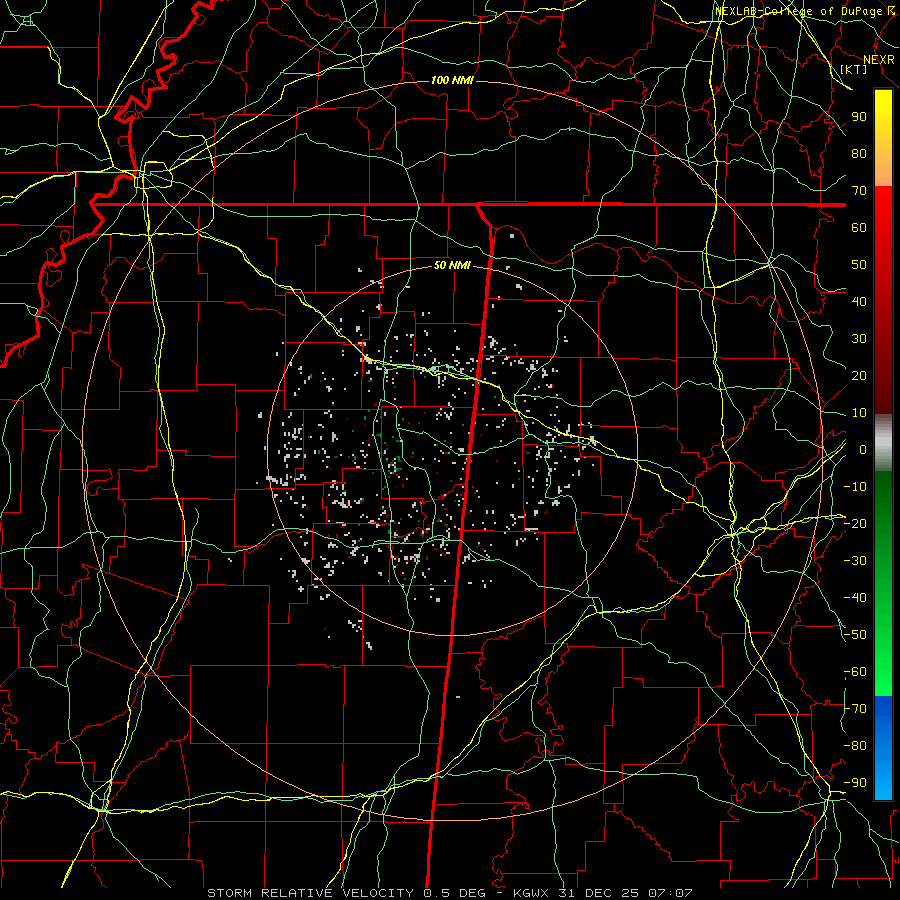Click the 0 scale value
Viewport: 900px width, 900px height.
click(863, 449)
